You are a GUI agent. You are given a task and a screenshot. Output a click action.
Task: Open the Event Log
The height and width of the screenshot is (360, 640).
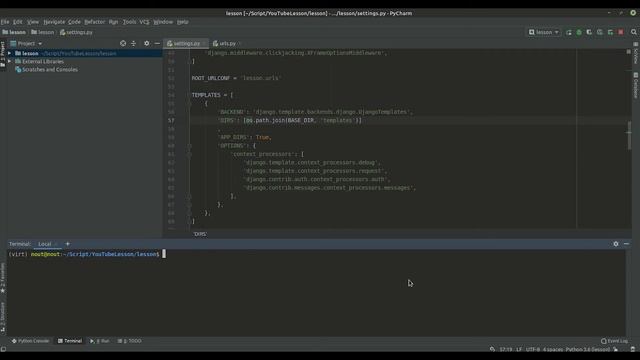tap(614, 341)
